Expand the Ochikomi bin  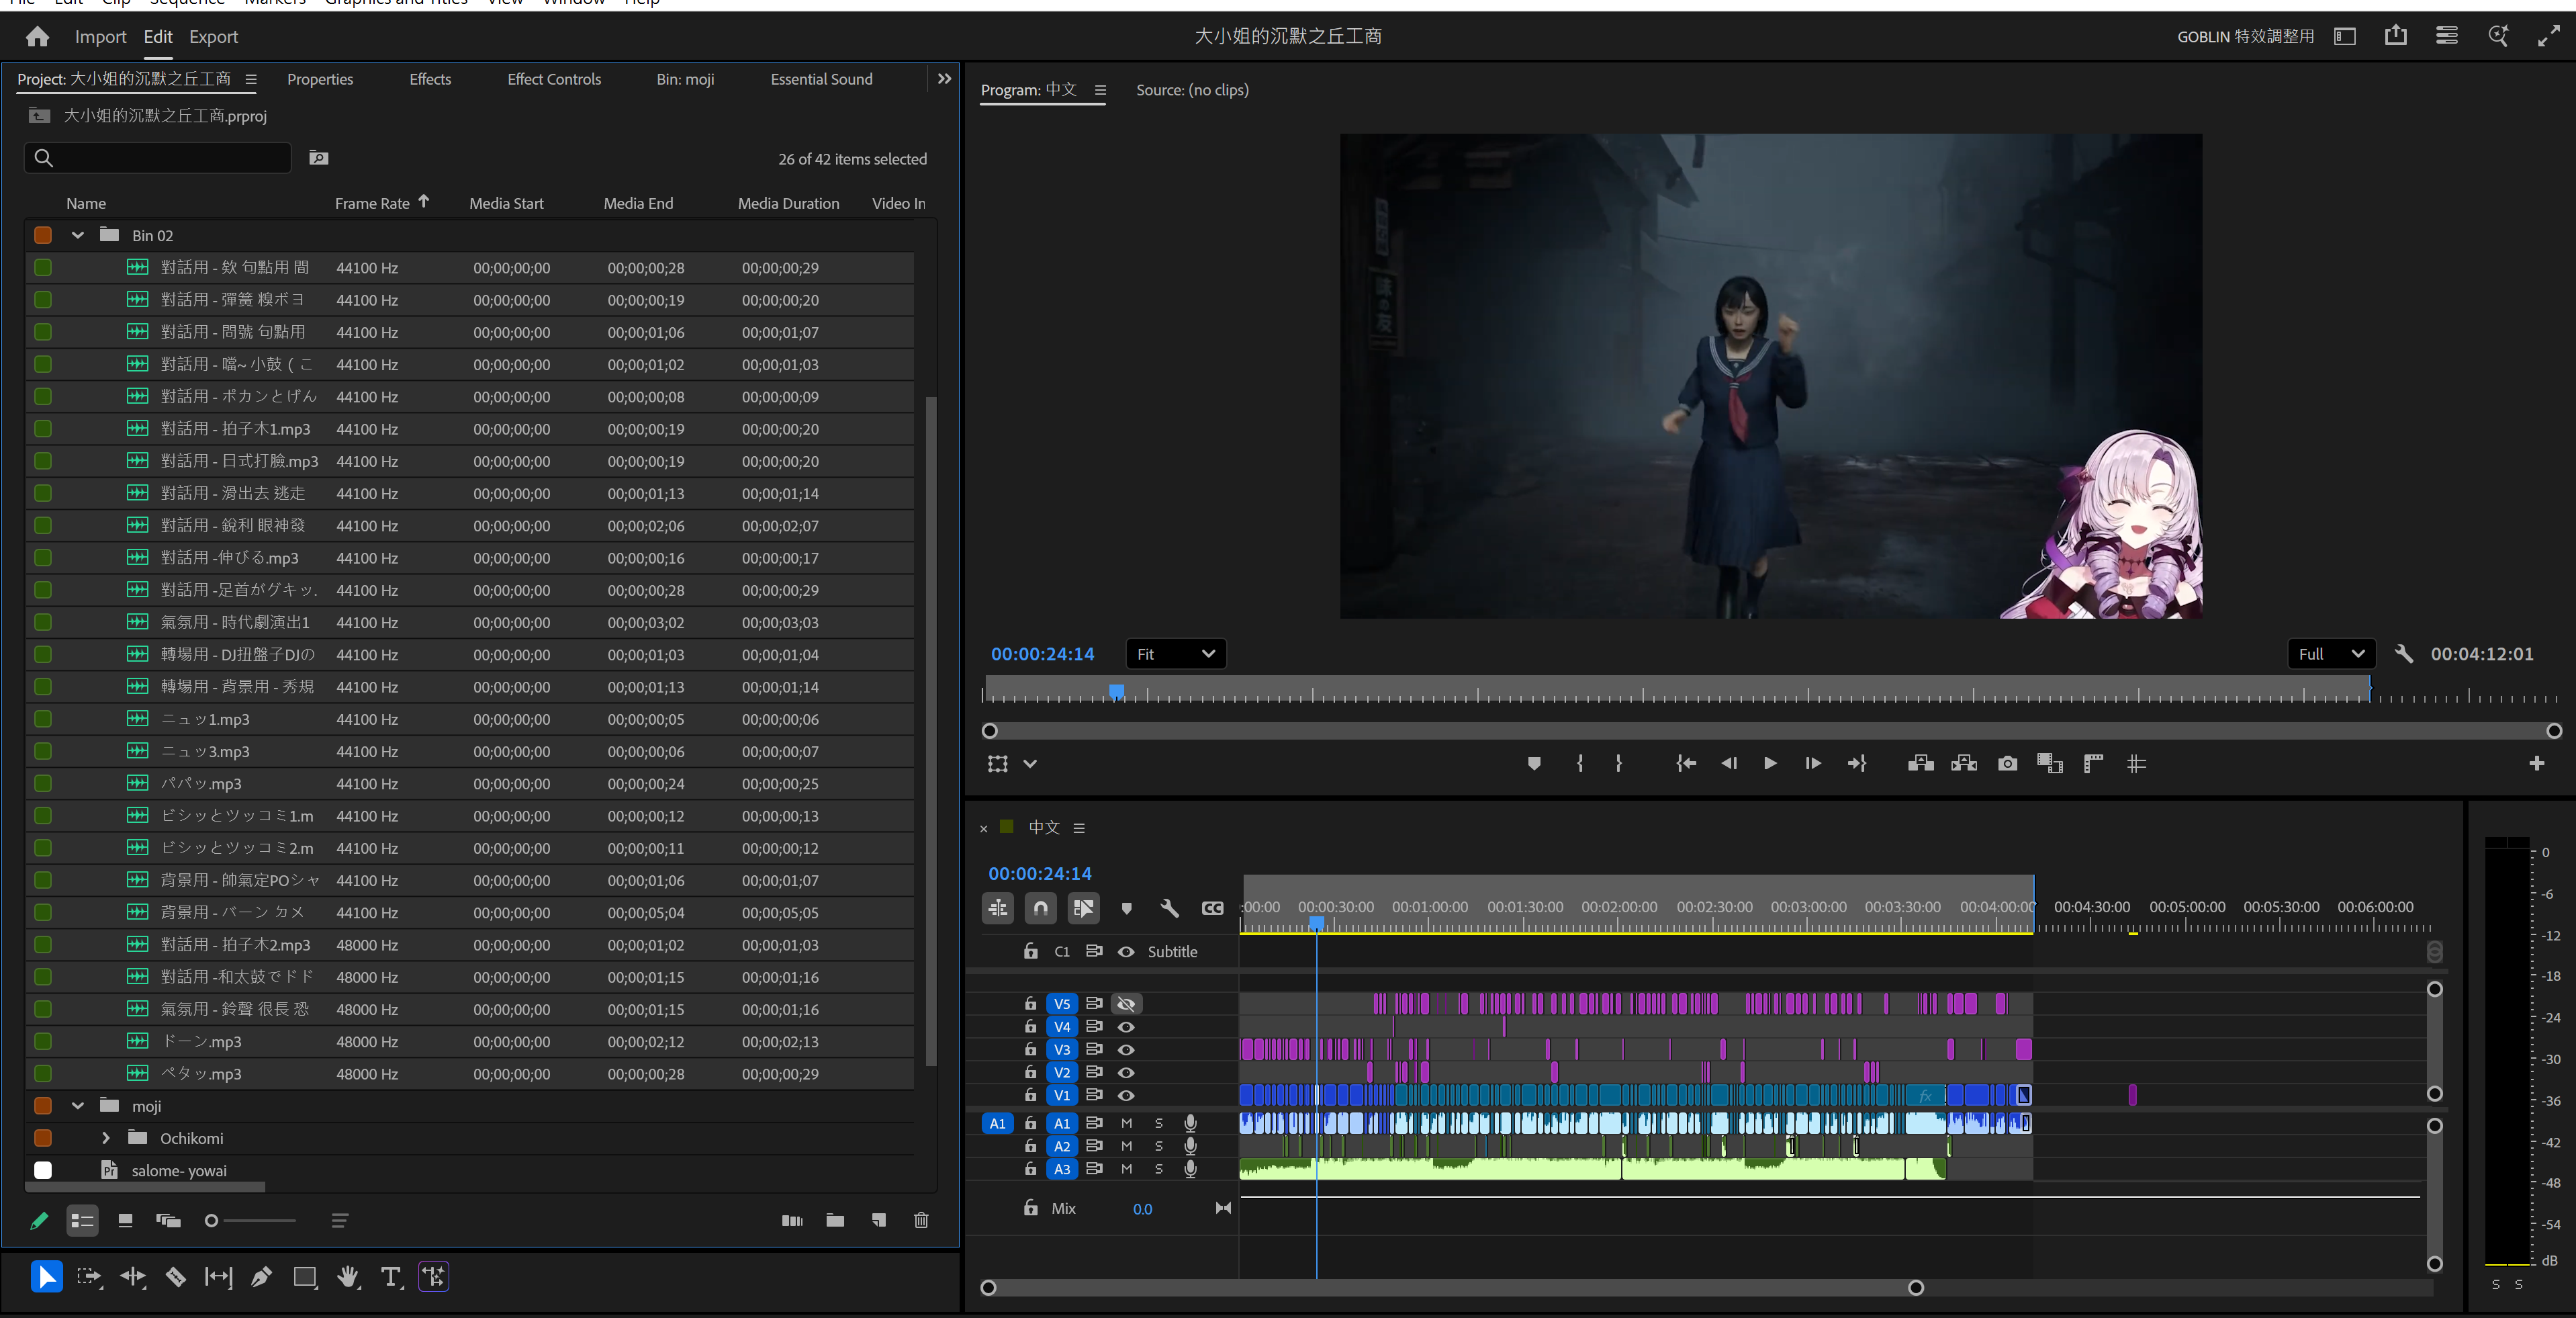coord(106,1138)
